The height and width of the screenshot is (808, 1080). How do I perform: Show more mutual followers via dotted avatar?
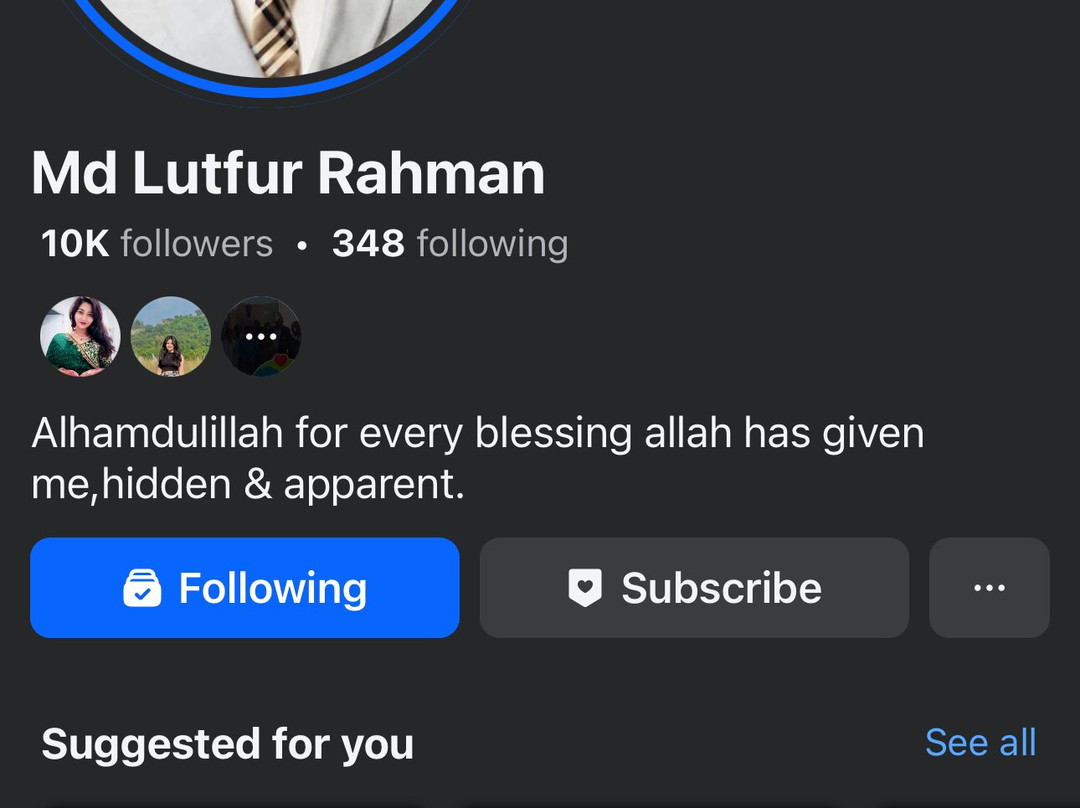[x=261, y=336]
